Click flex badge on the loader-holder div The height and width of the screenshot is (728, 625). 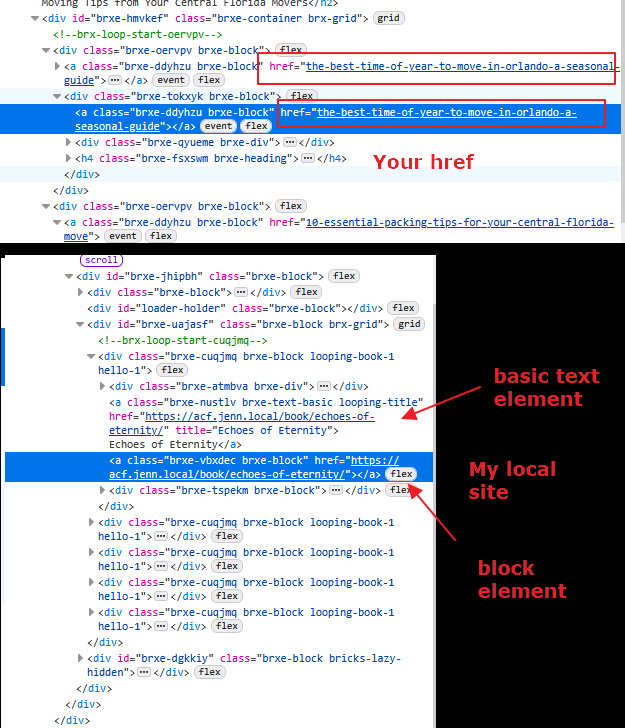click(403, 308)
